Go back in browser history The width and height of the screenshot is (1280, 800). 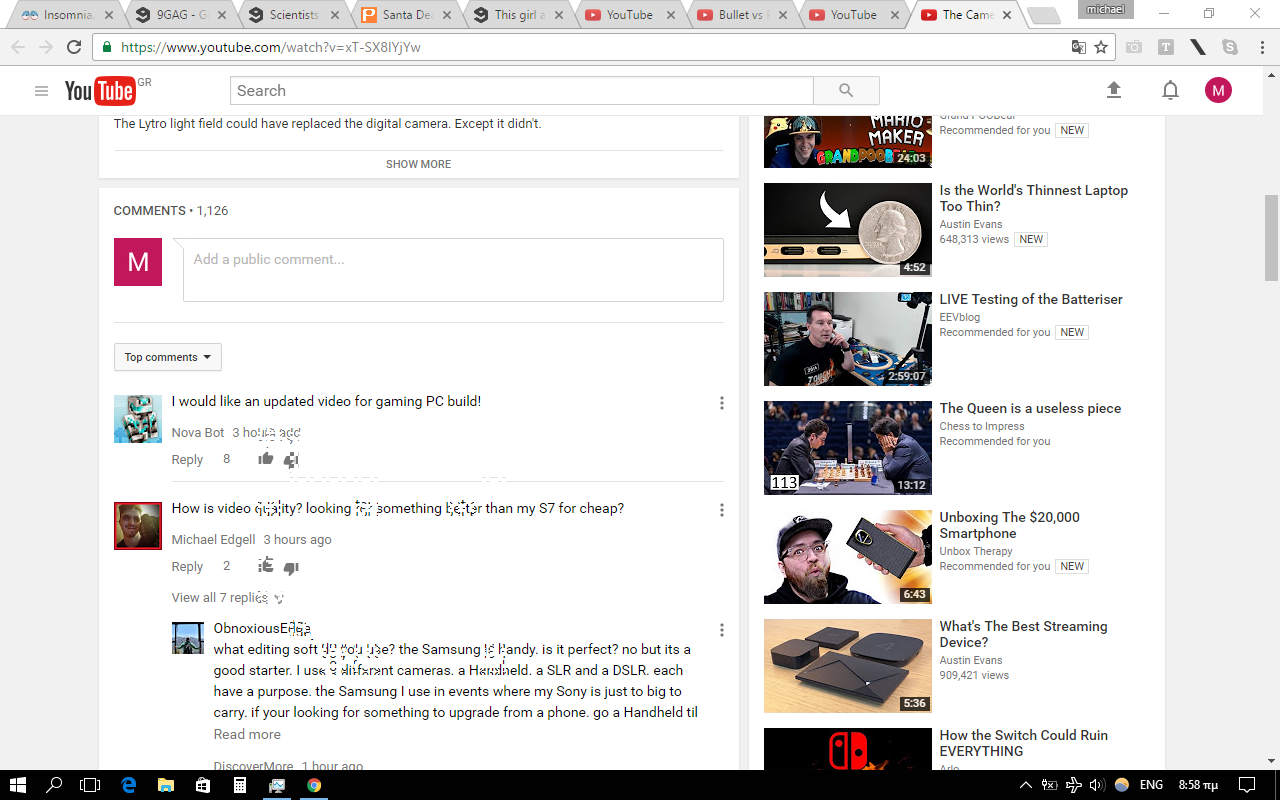pyautogui.click(x=19, y=47)
